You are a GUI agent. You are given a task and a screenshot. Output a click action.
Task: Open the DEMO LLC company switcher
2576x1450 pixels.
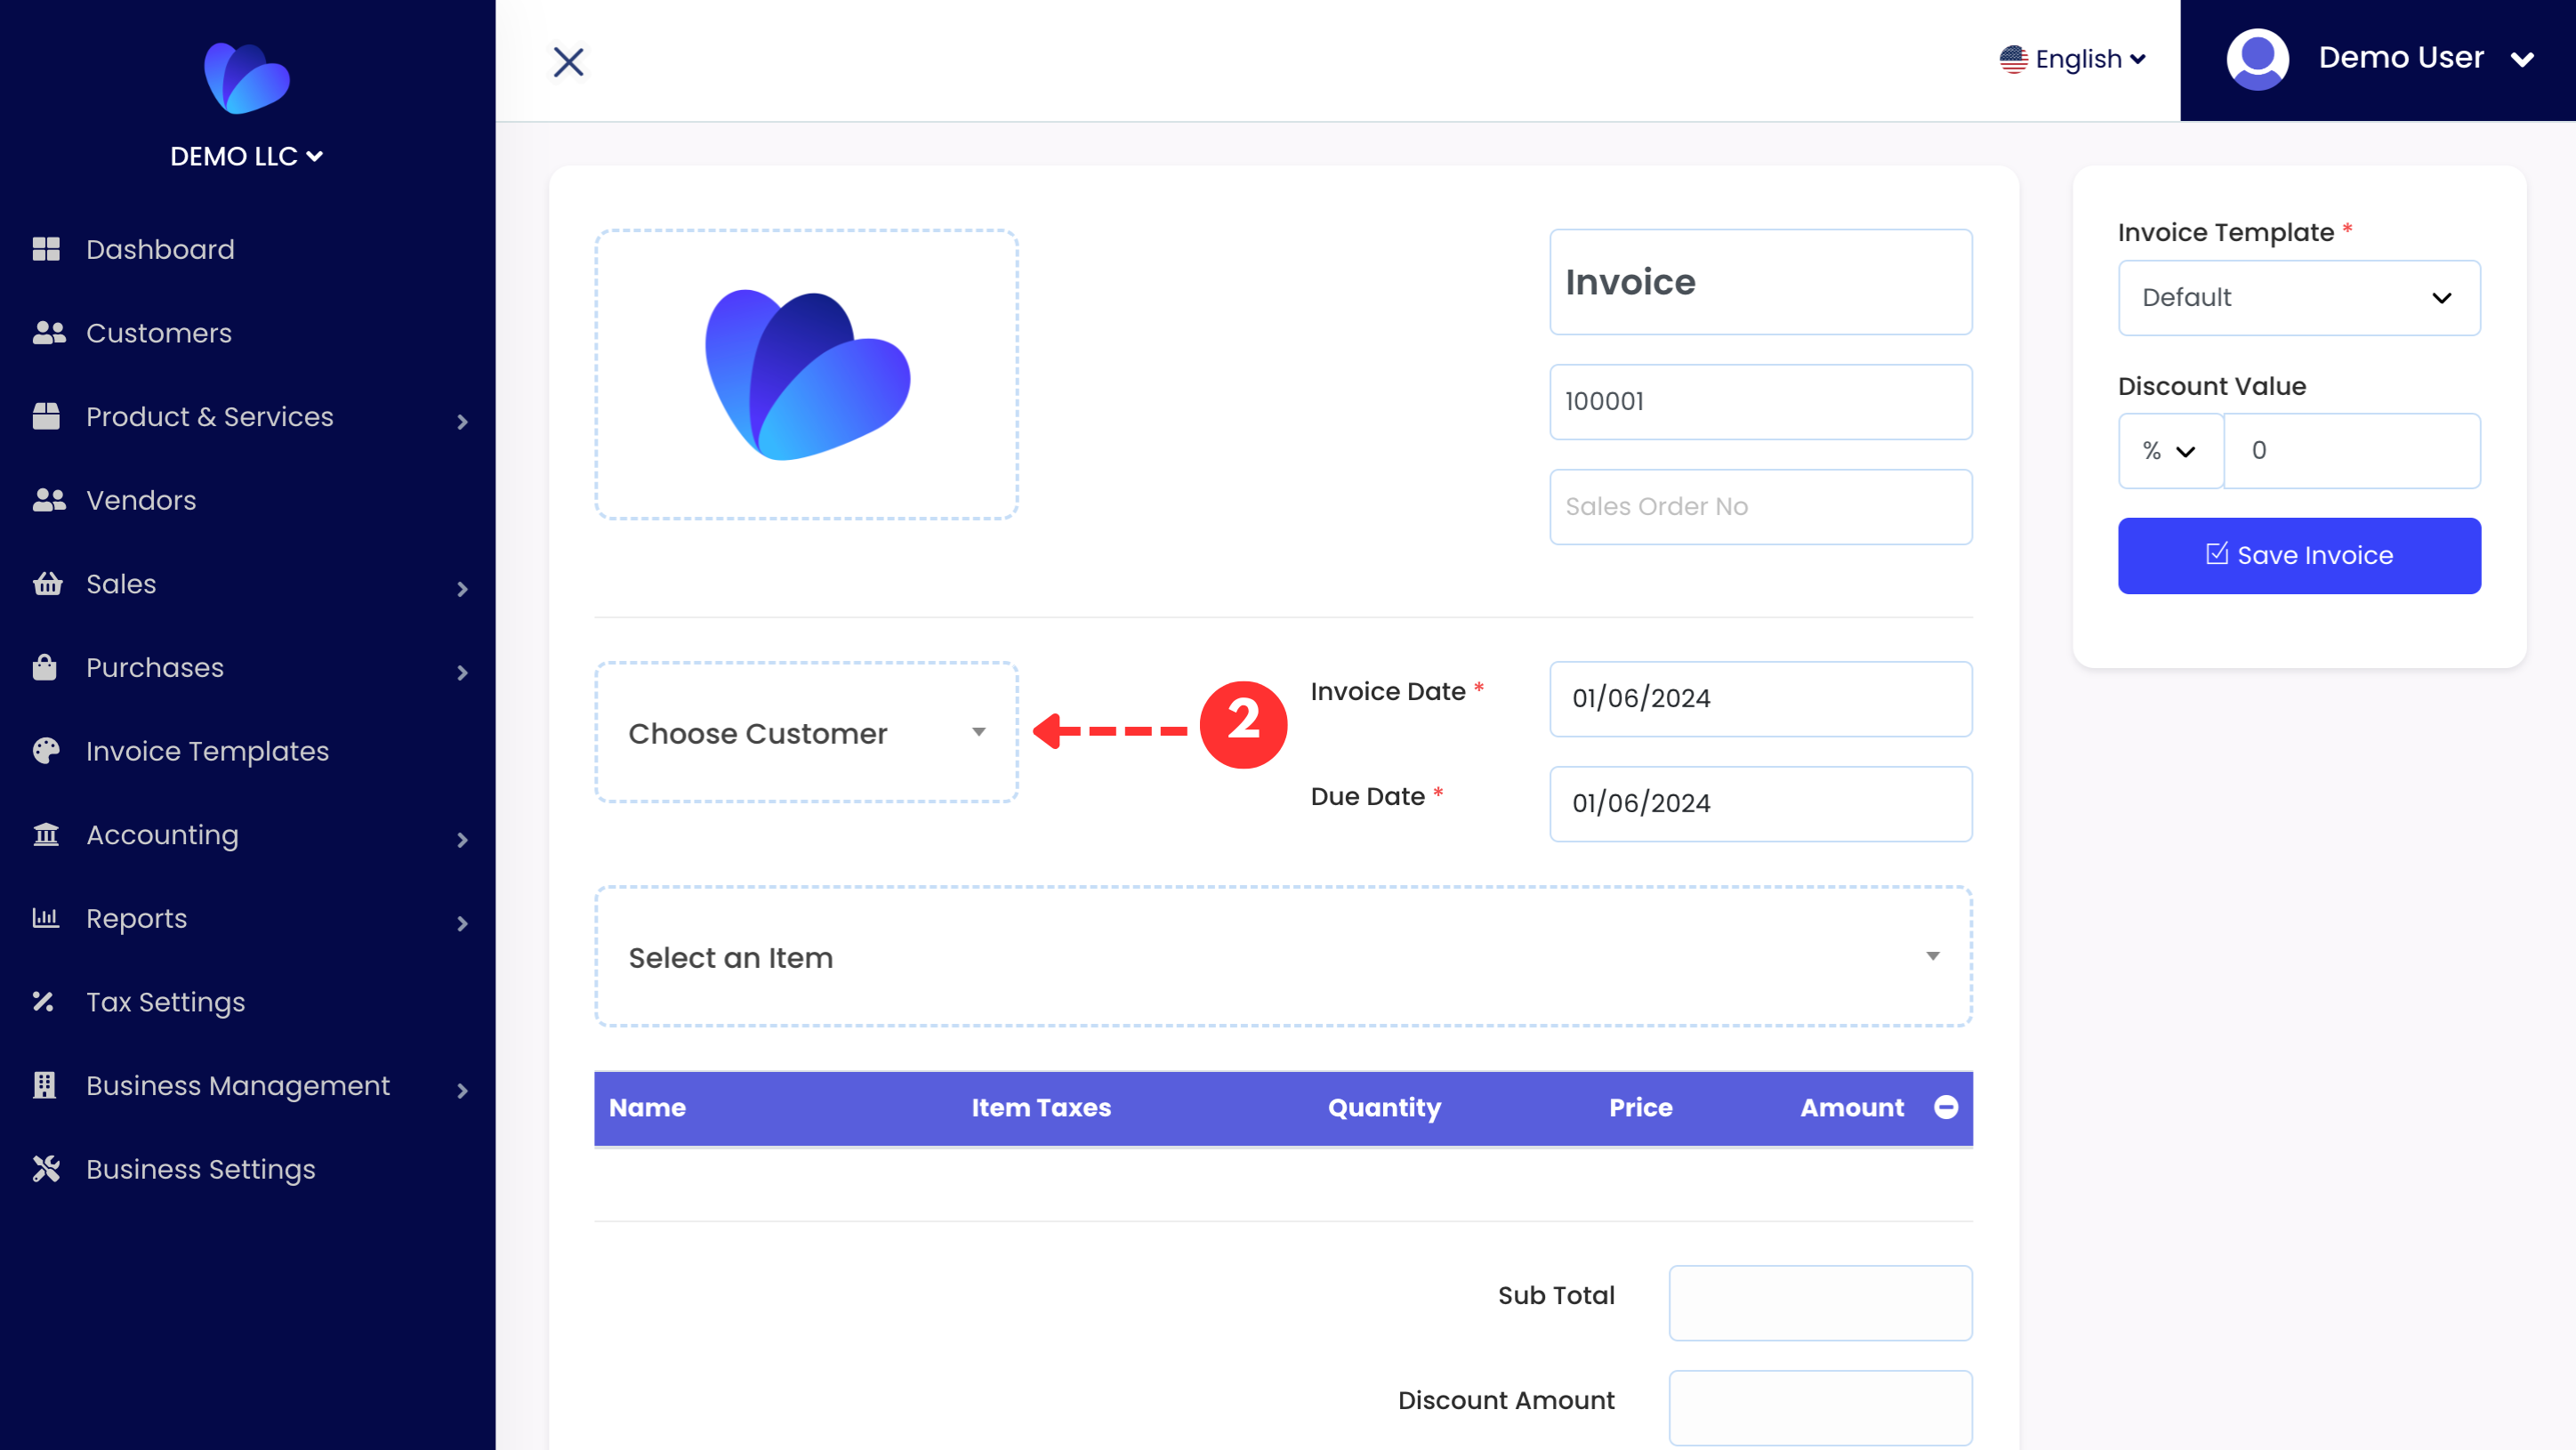tap(246, 156)
